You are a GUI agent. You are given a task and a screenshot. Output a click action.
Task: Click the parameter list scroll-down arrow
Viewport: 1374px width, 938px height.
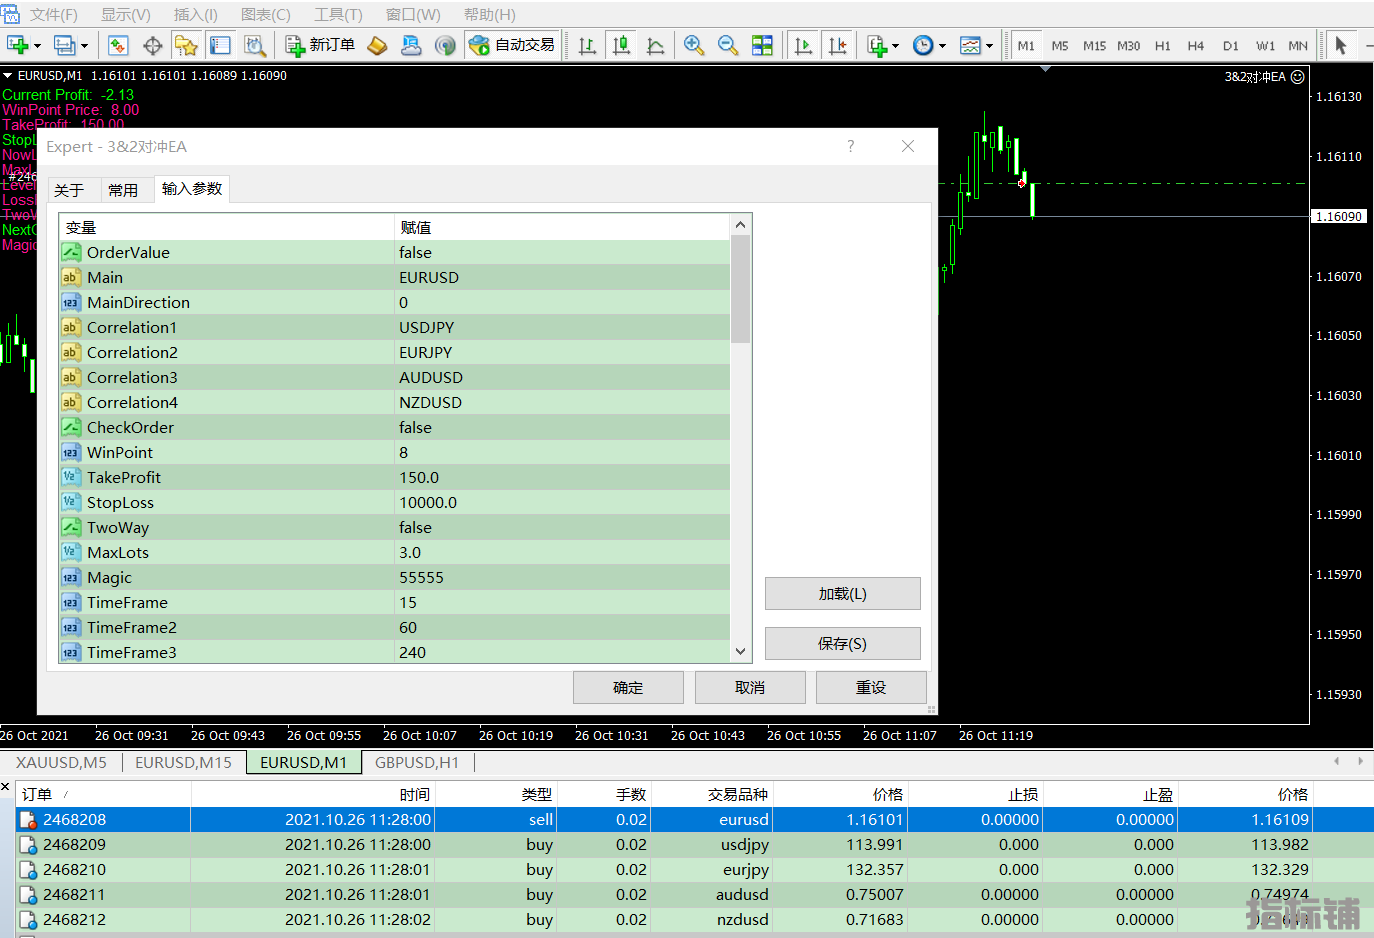tap(740, 651)
